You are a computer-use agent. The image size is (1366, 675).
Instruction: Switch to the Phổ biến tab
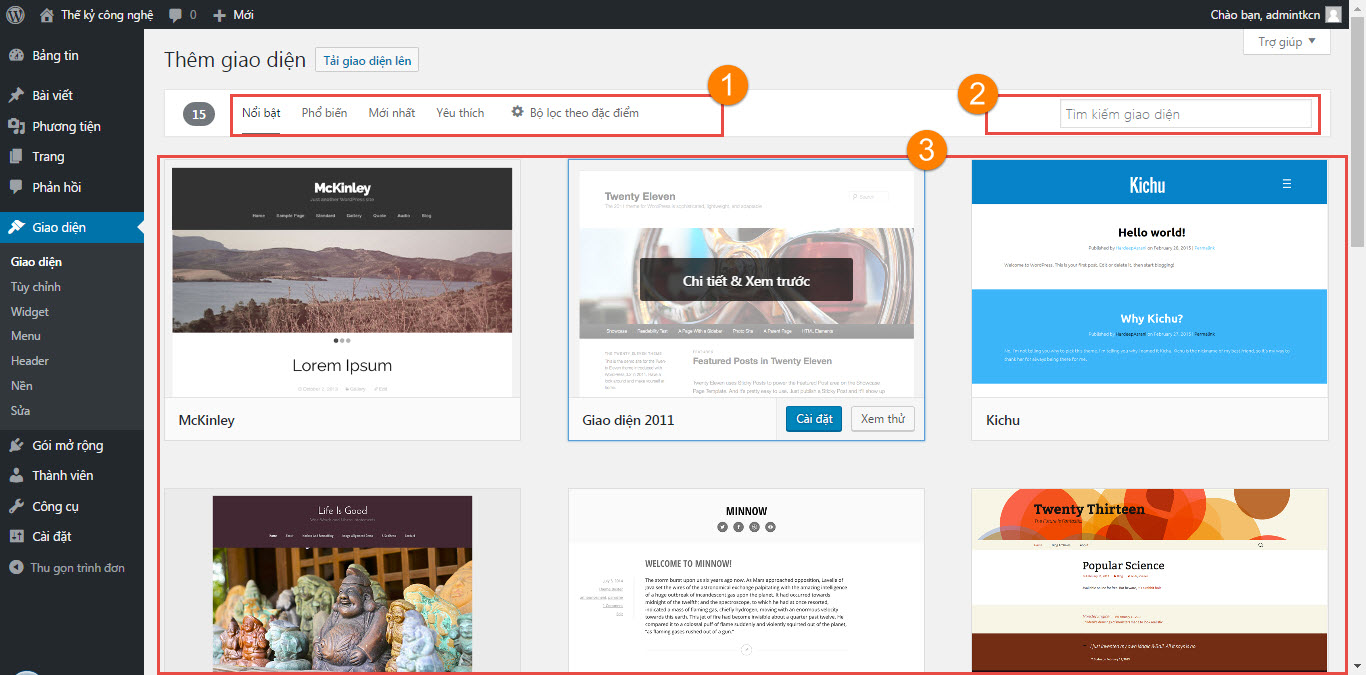pyautogui.click(x=324, y=113)
